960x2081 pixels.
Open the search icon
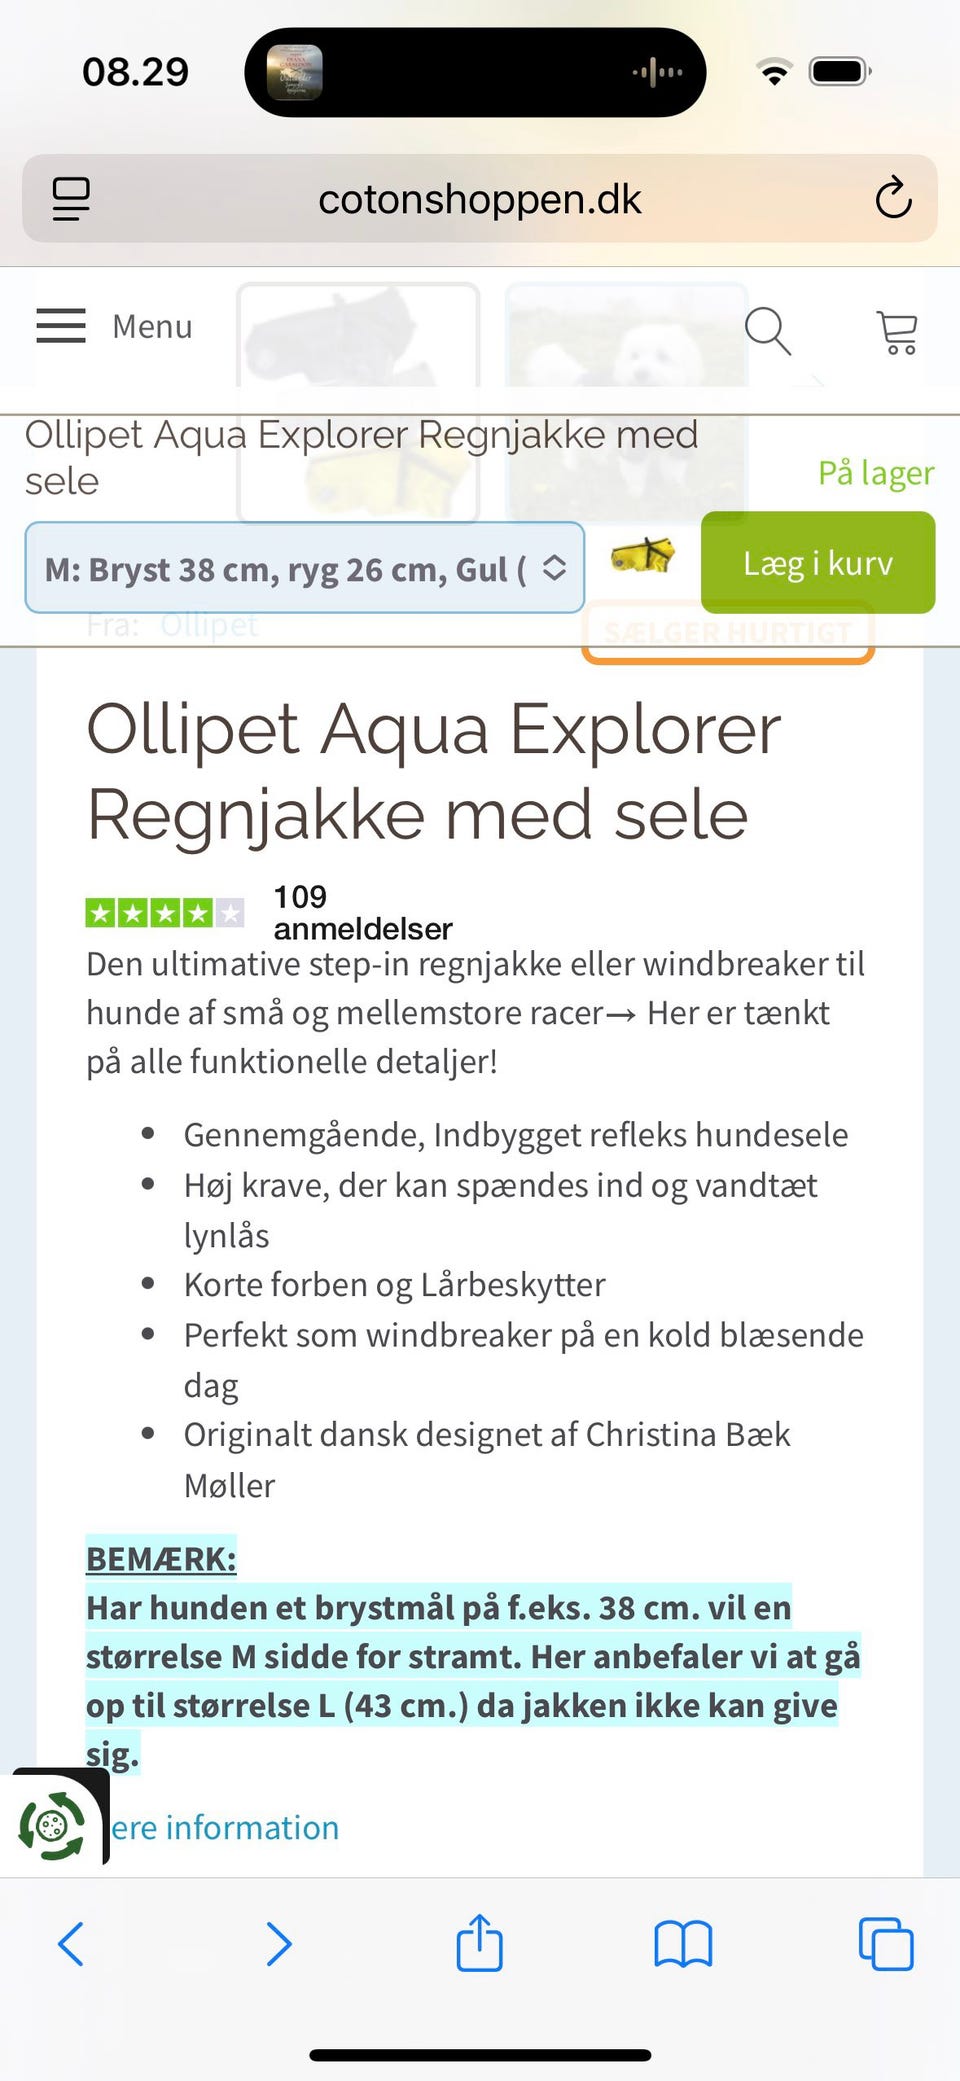[768, 331]
